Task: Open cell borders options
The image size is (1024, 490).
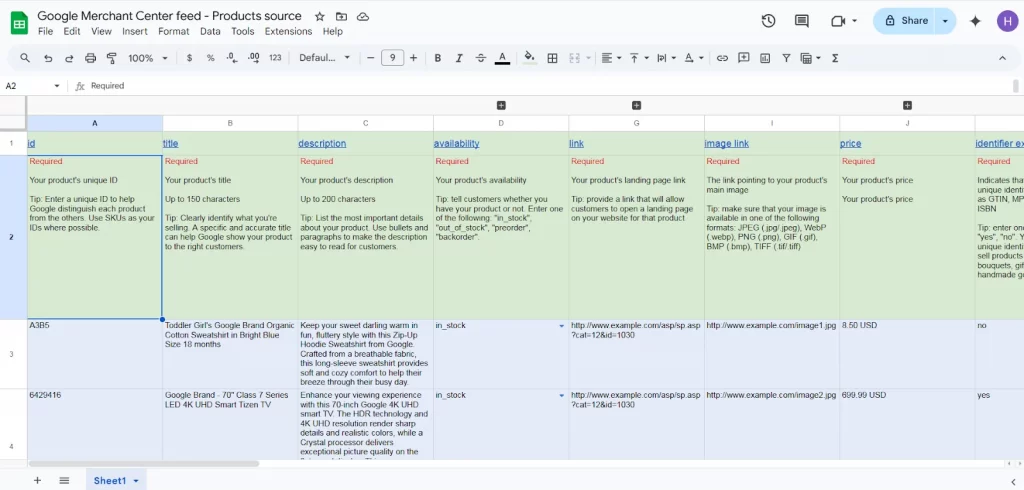Action: point(552,58)
